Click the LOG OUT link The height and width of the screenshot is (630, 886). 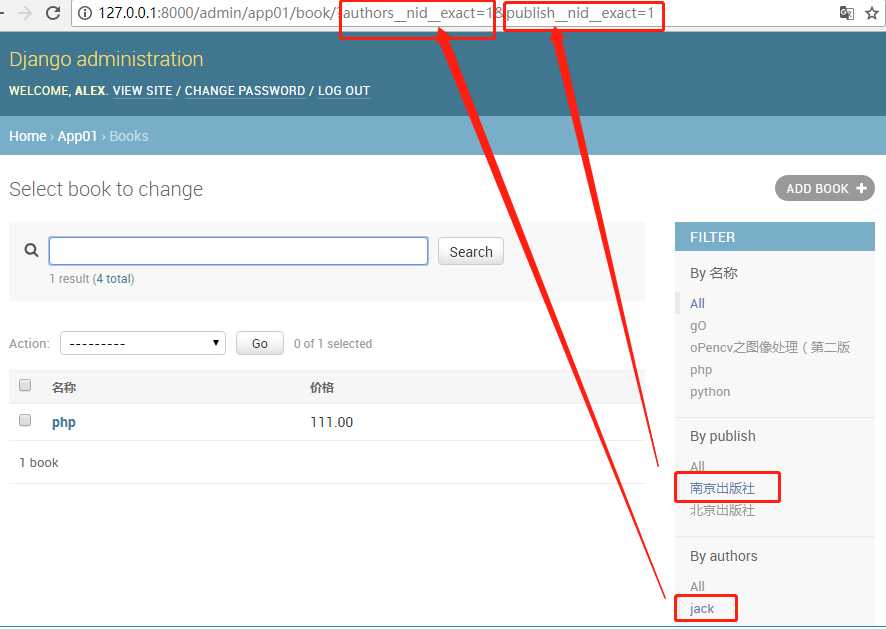344,90
